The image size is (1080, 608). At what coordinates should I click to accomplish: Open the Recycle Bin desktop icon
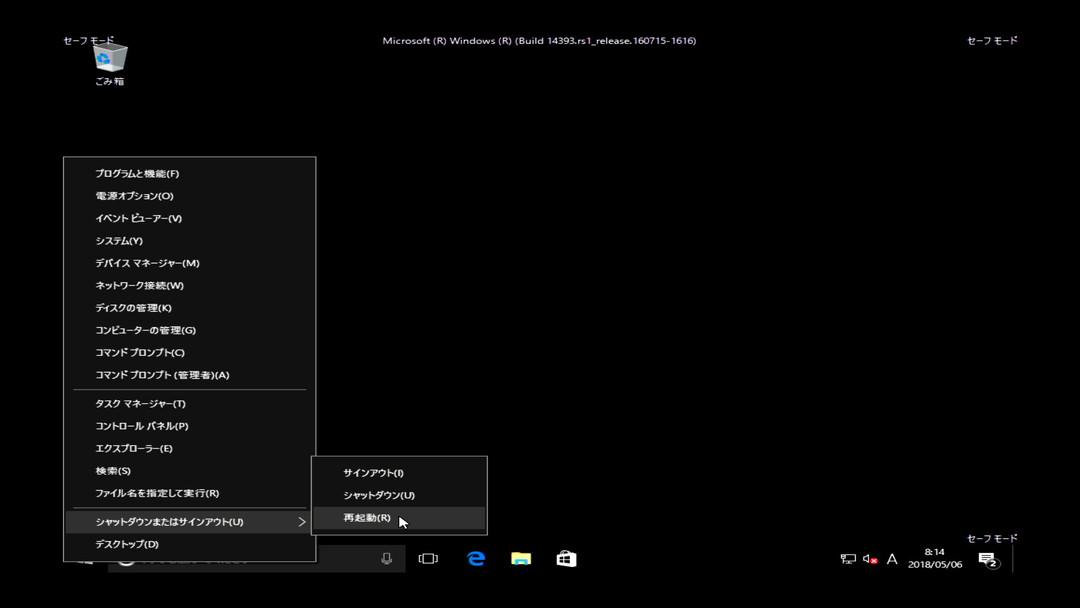[110, 60]
